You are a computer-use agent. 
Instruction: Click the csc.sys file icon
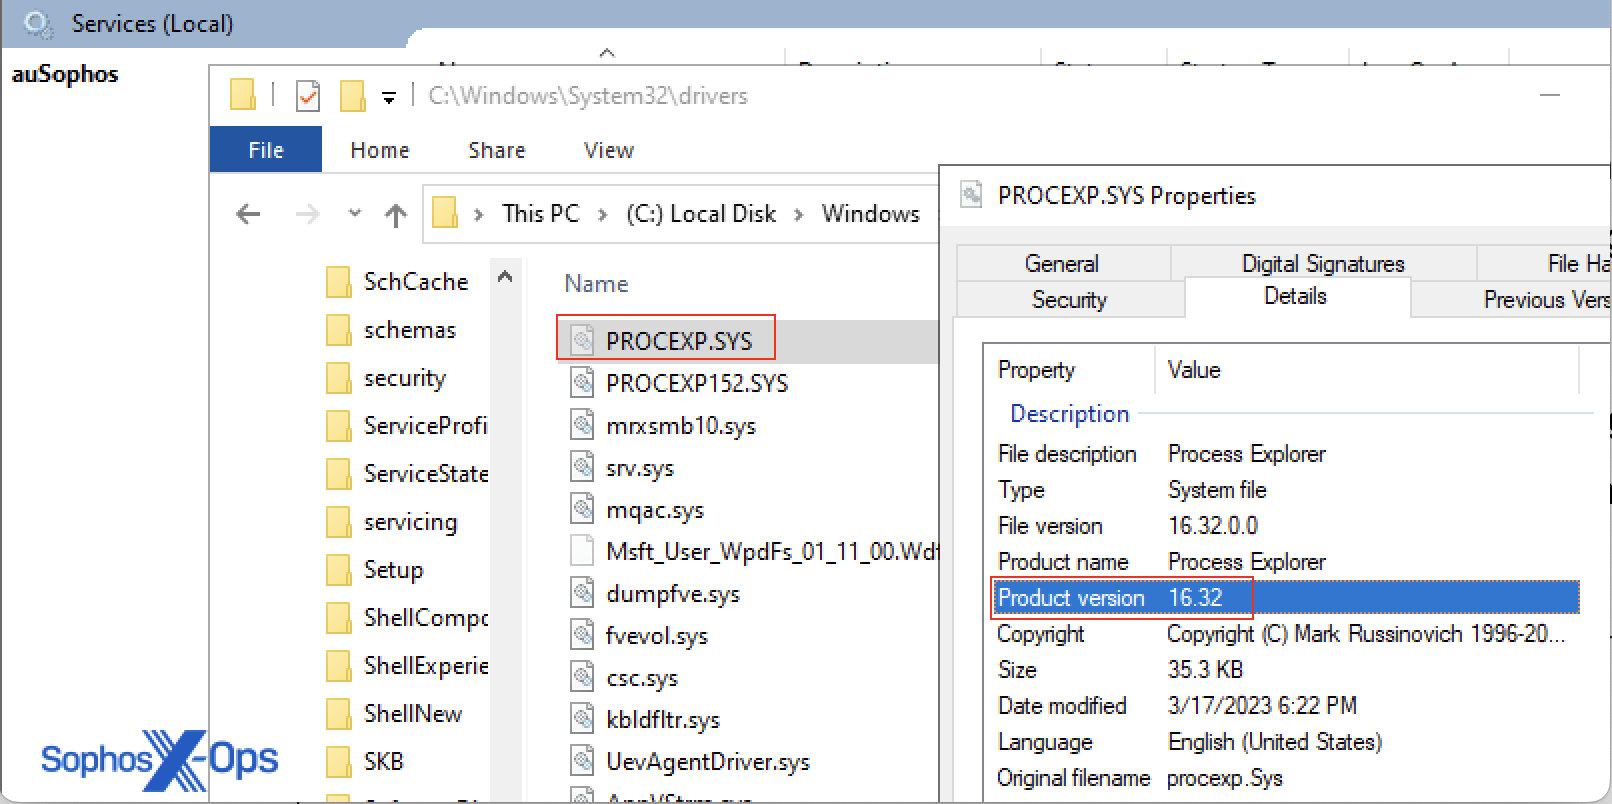582,677
